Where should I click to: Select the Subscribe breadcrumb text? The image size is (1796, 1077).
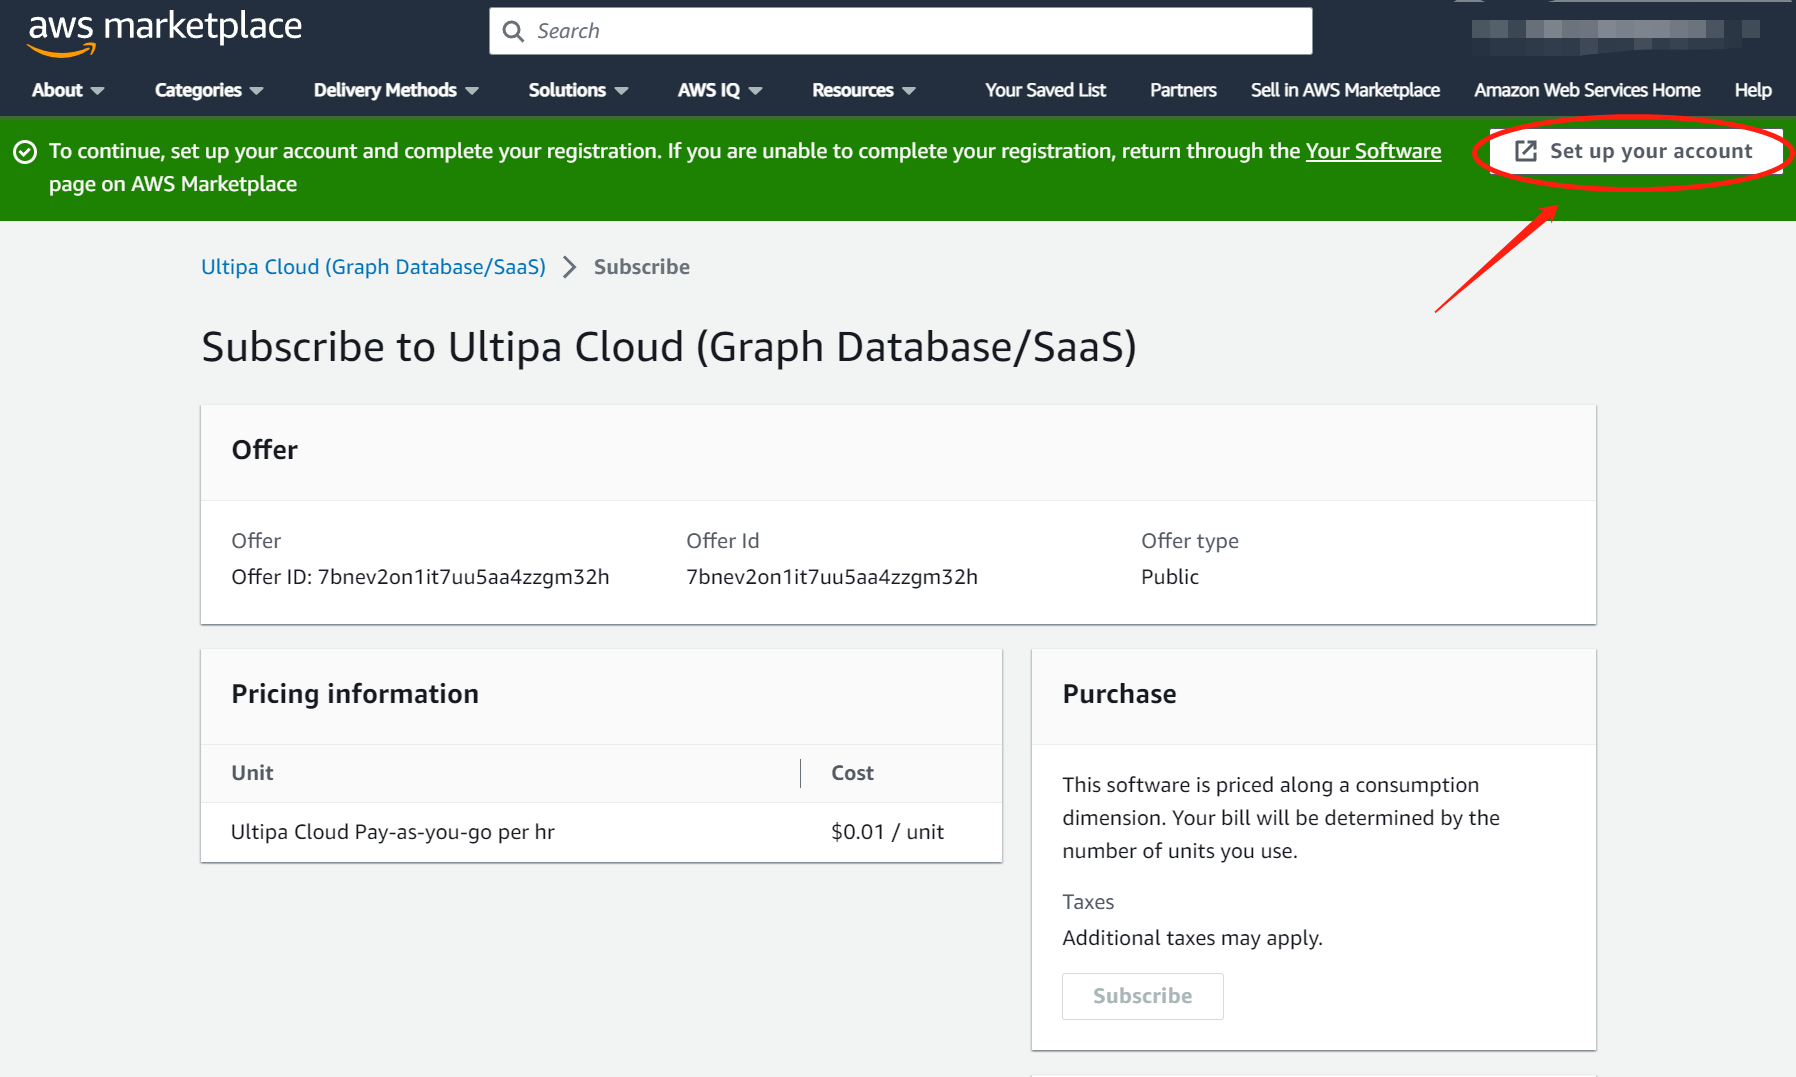(641, 267)
